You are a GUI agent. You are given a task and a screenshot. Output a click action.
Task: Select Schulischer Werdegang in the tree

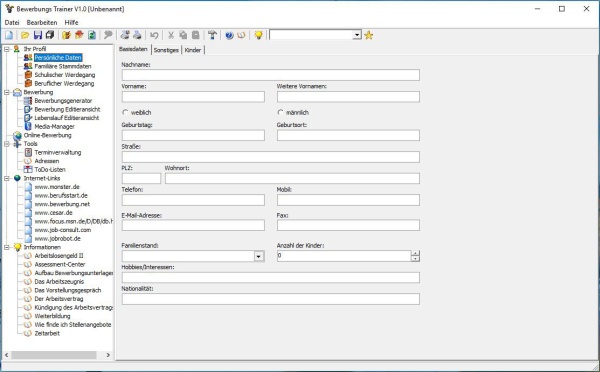65,75
